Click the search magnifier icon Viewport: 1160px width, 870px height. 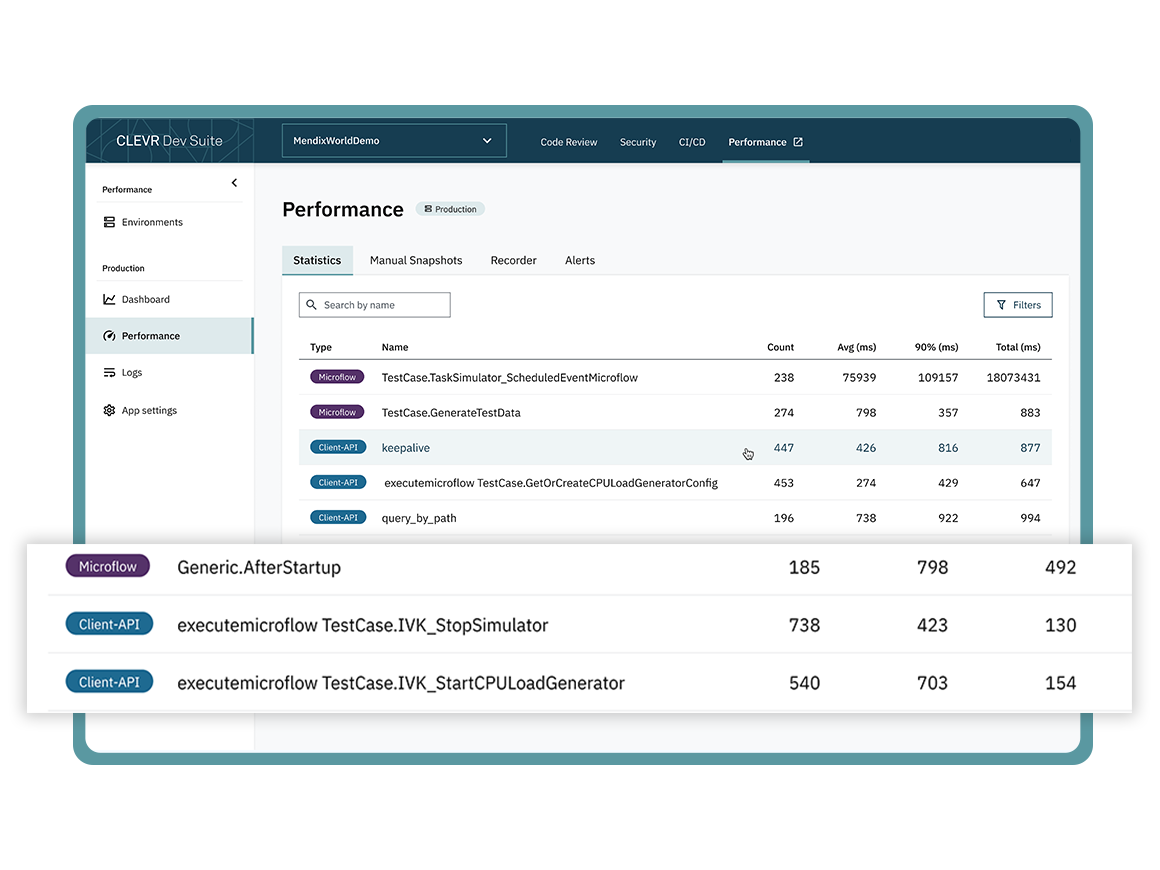[x=311, y=305]
